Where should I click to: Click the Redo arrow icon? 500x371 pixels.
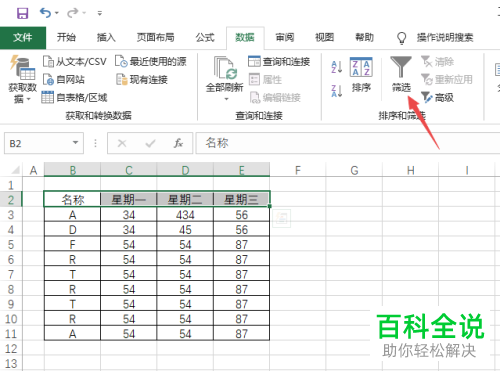pyautogui.click(x=72, y=13)
